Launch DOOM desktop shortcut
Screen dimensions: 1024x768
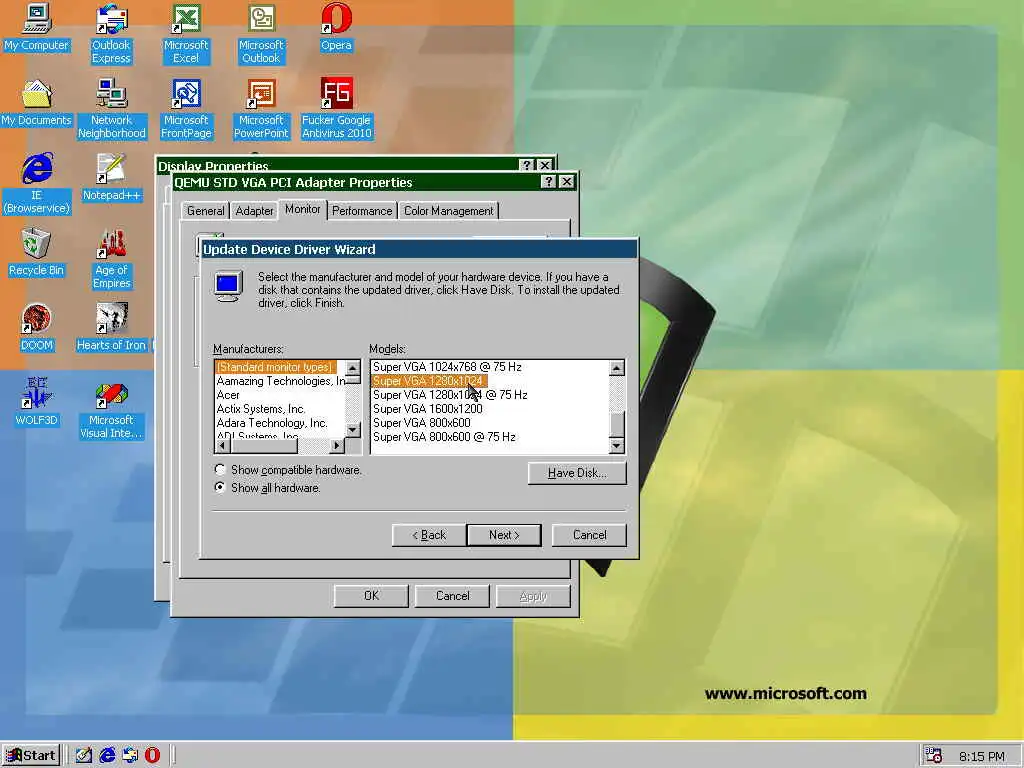[37, 328]
